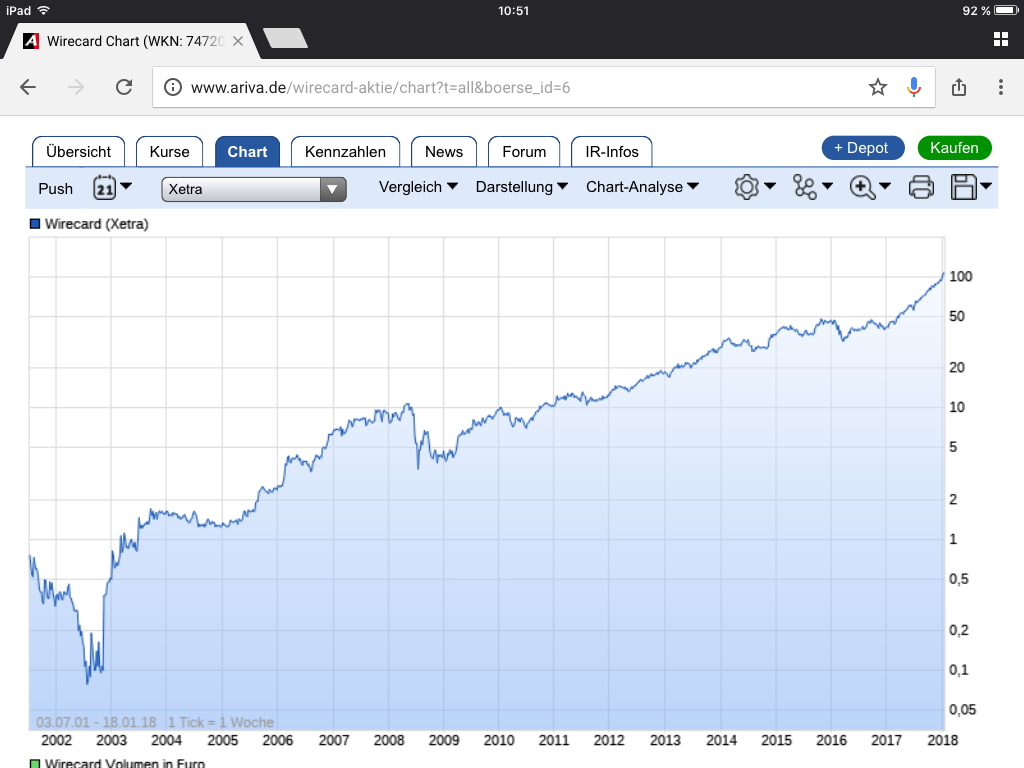This screenshot has height=768, width=1024.
Task: Save the chart with floppy icon
Action: tap(963, 187)
